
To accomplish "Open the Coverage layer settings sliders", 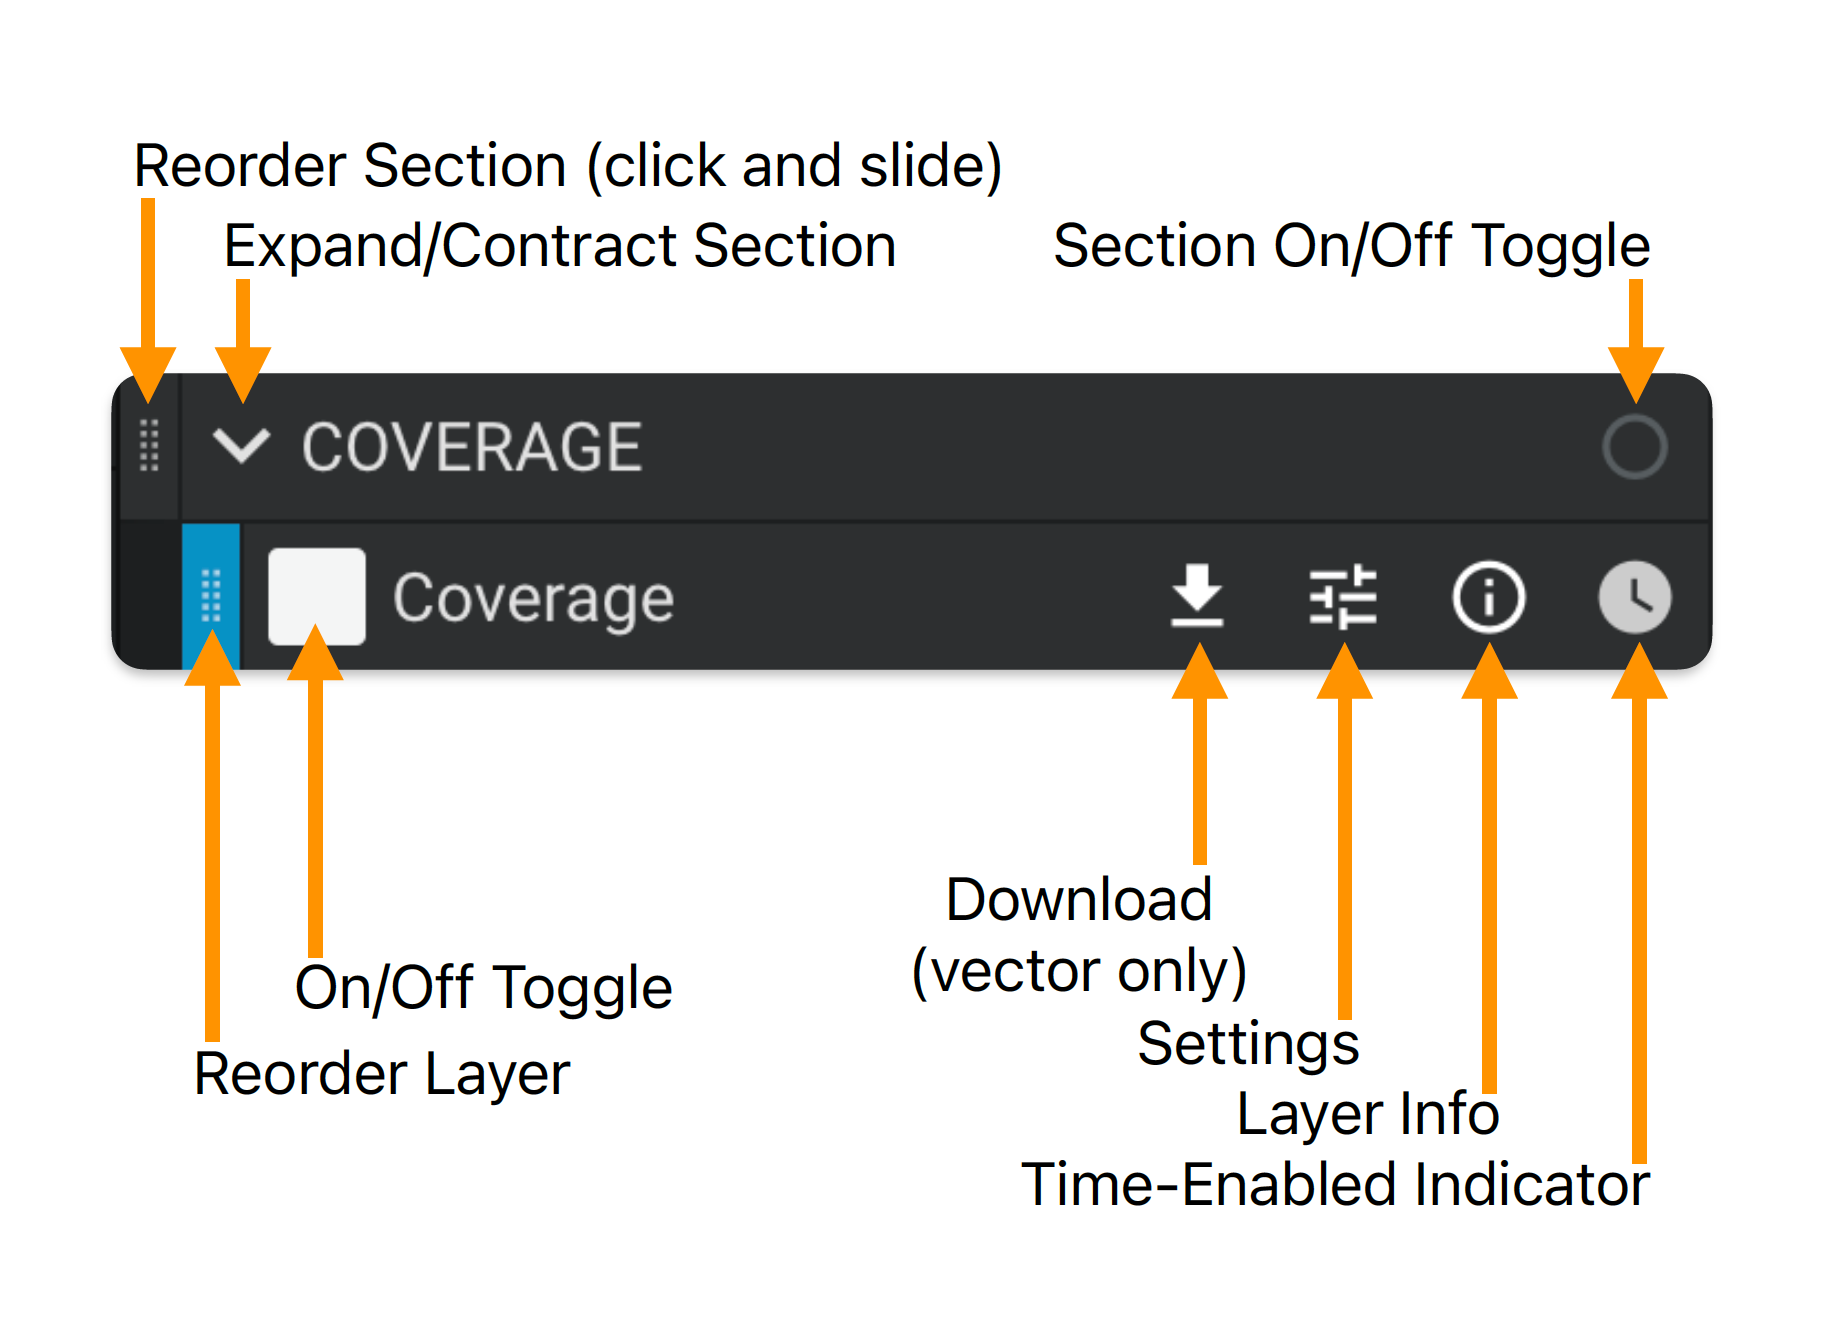I will point(1343,597).
